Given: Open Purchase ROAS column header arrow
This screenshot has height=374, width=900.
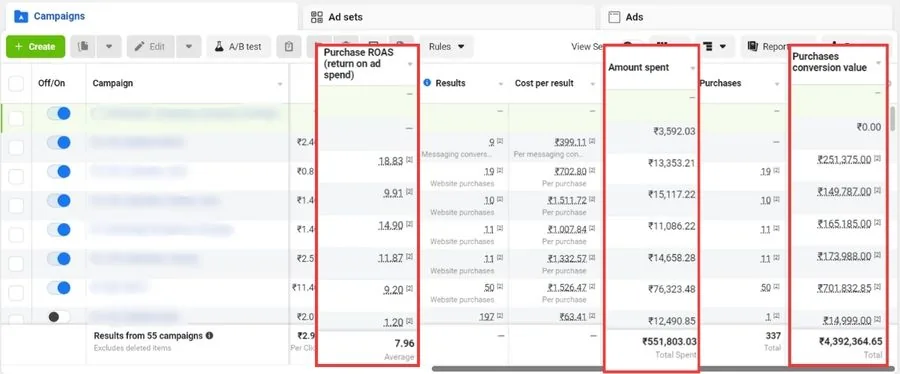Looking at the screenshot, I should coord(410,64).
